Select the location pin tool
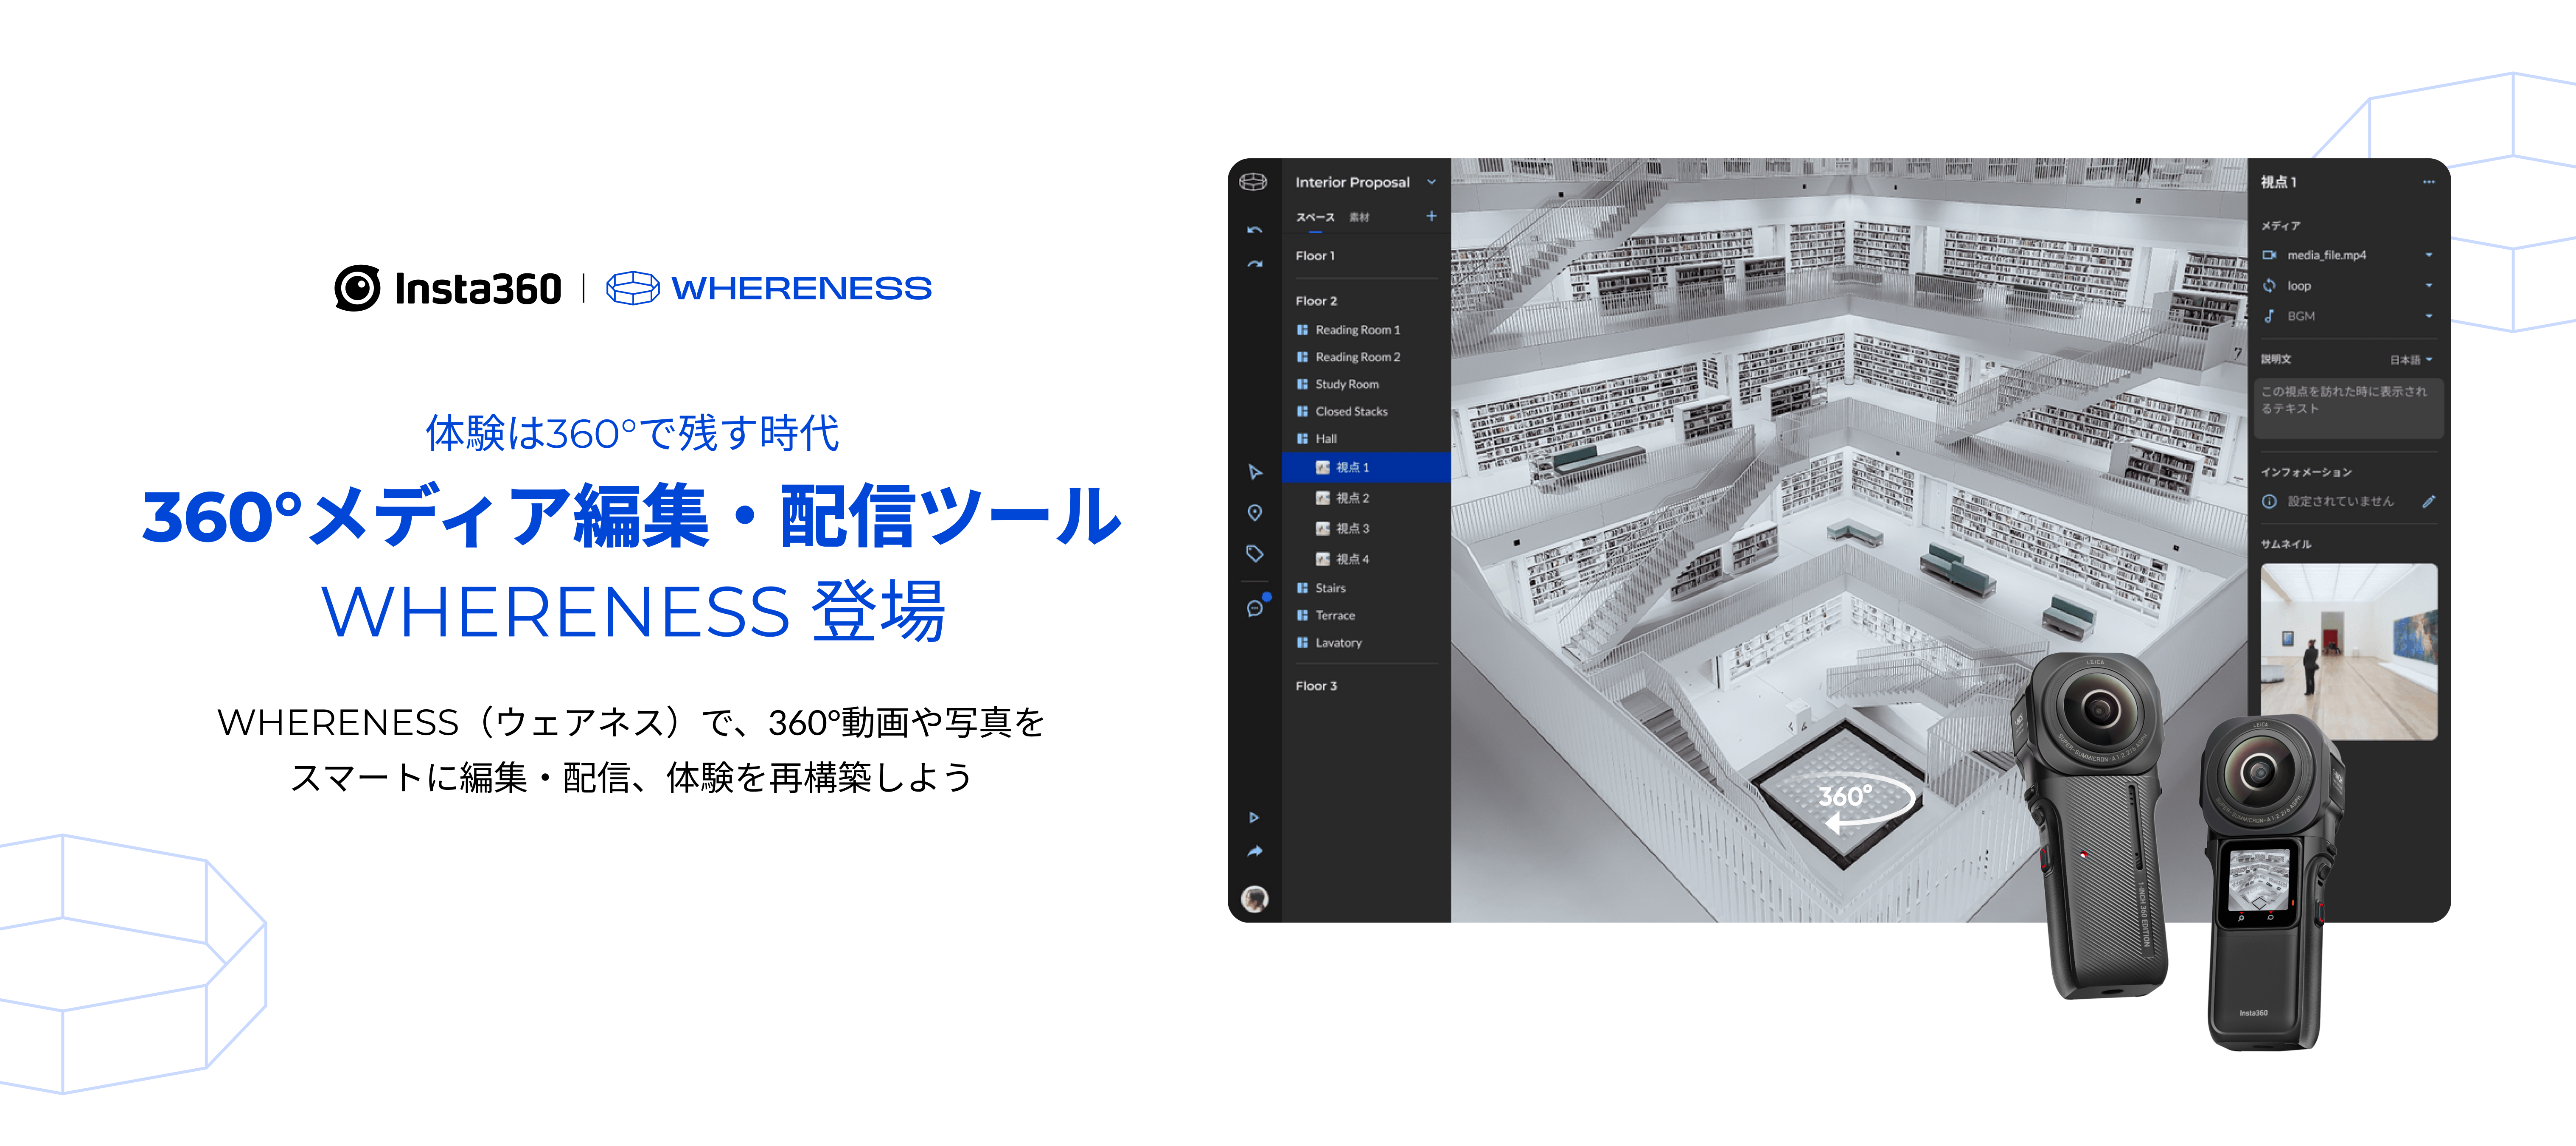 point(1254,513)
